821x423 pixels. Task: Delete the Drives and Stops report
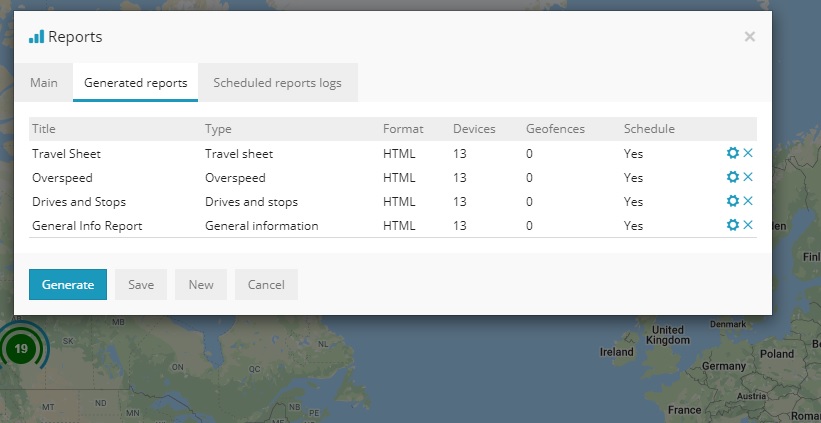[x=748, y=201]
